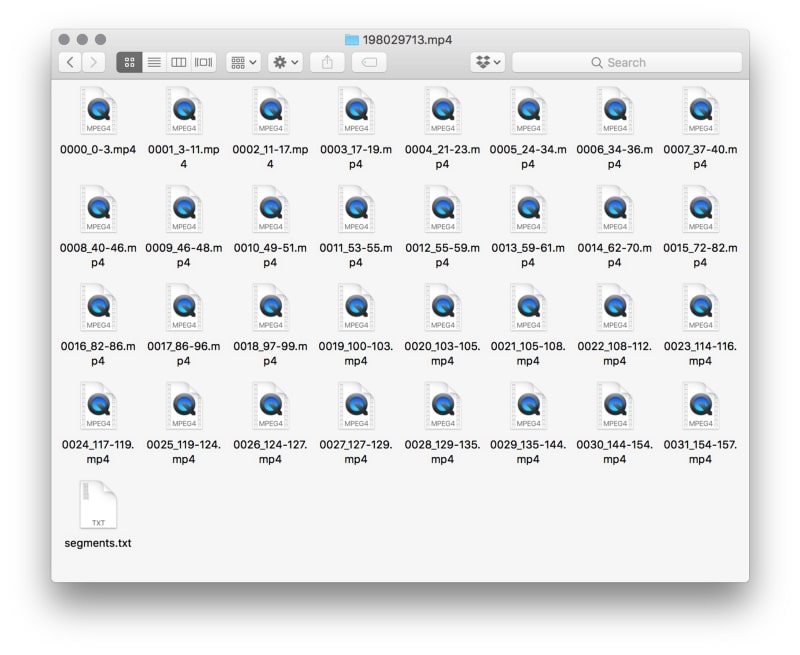The height and width of the screenshot is (655, 800).
Task: Select file 0006_34-36.mp4 icon
Action: pos(615,111)
